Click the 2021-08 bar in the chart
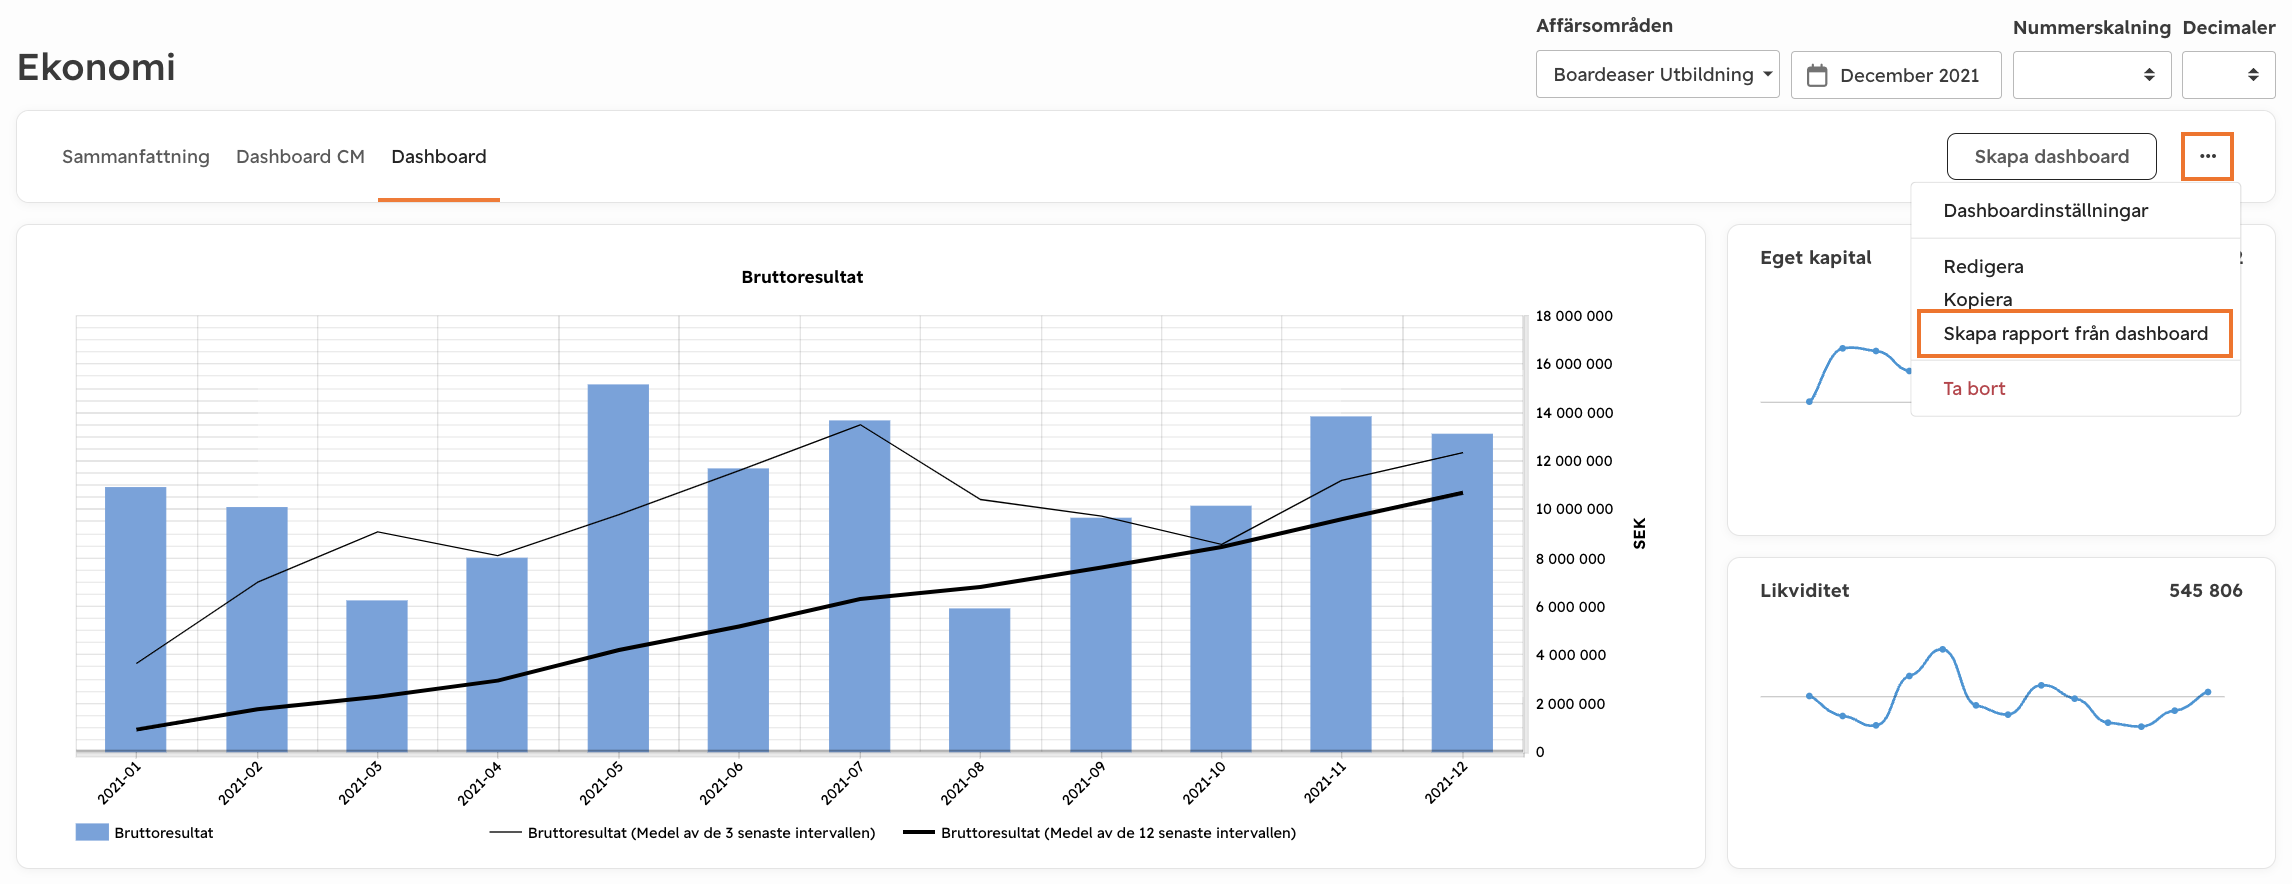This screenshot has width=2292, height=884. pyautogui.click(x=979, y=679)
